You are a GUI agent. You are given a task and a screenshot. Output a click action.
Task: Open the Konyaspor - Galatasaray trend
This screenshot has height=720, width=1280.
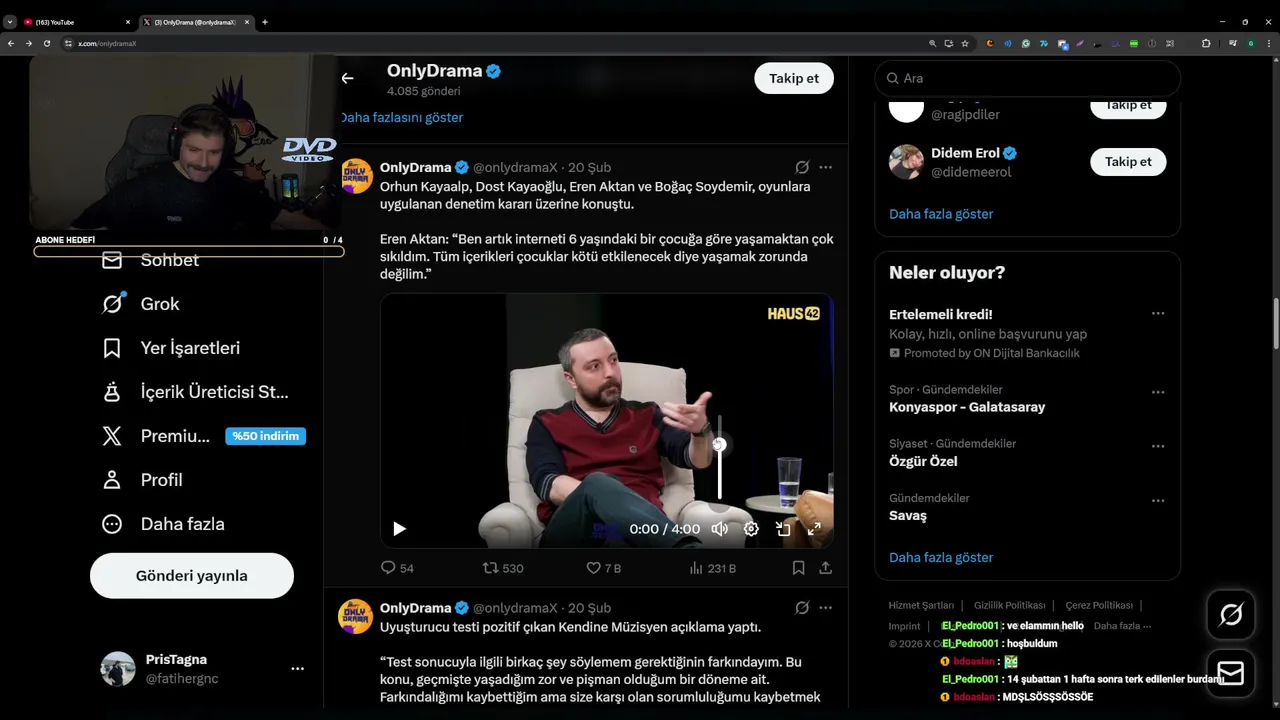coord(967,407)
